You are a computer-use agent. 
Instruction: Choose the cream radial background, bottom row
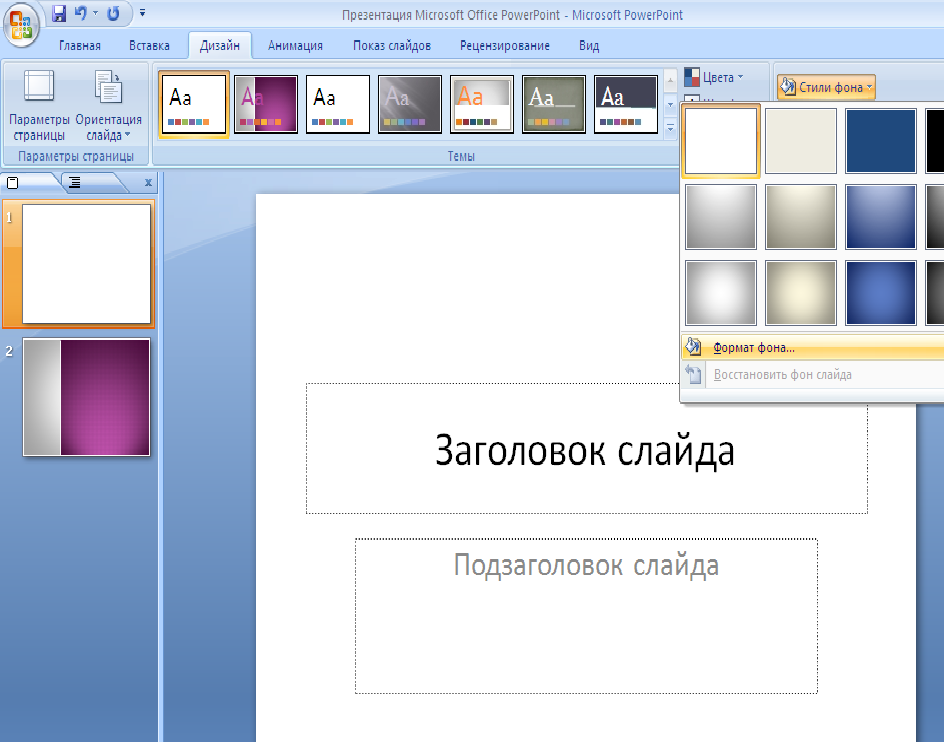[801, 293]
